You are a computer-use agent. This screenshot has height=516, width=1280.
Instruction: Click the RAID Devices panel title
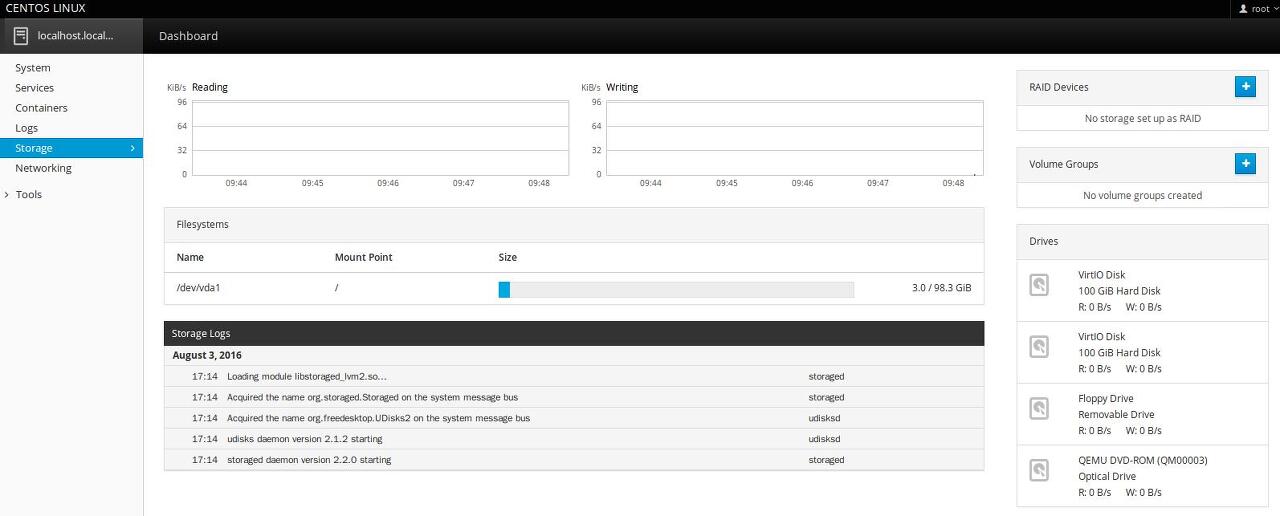tap(1059, 87)
